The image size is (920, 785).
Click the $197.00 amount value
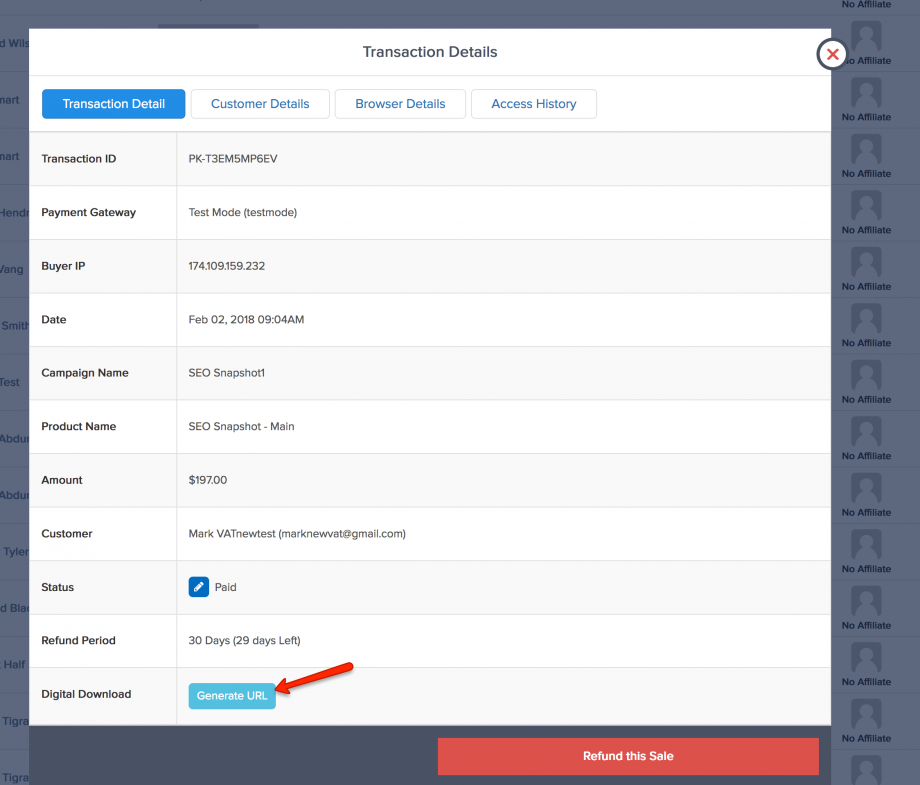point(208,480)
